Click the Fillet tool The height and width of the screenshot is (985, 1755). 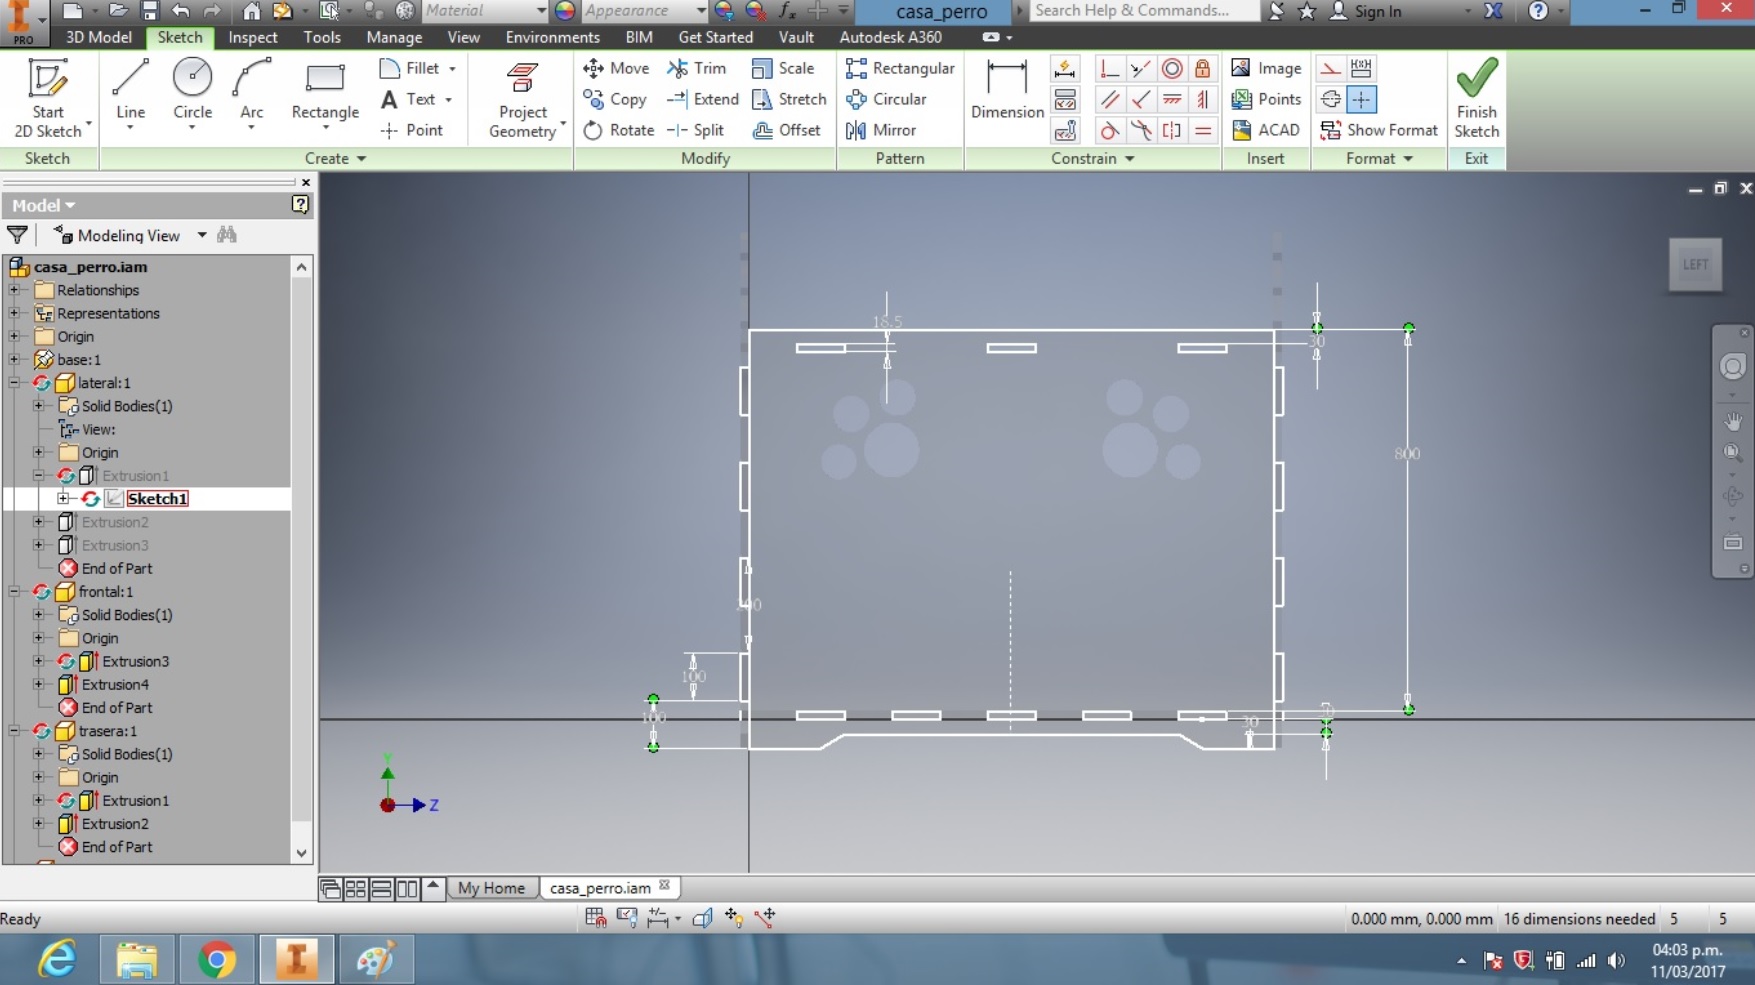coord(418,68)
